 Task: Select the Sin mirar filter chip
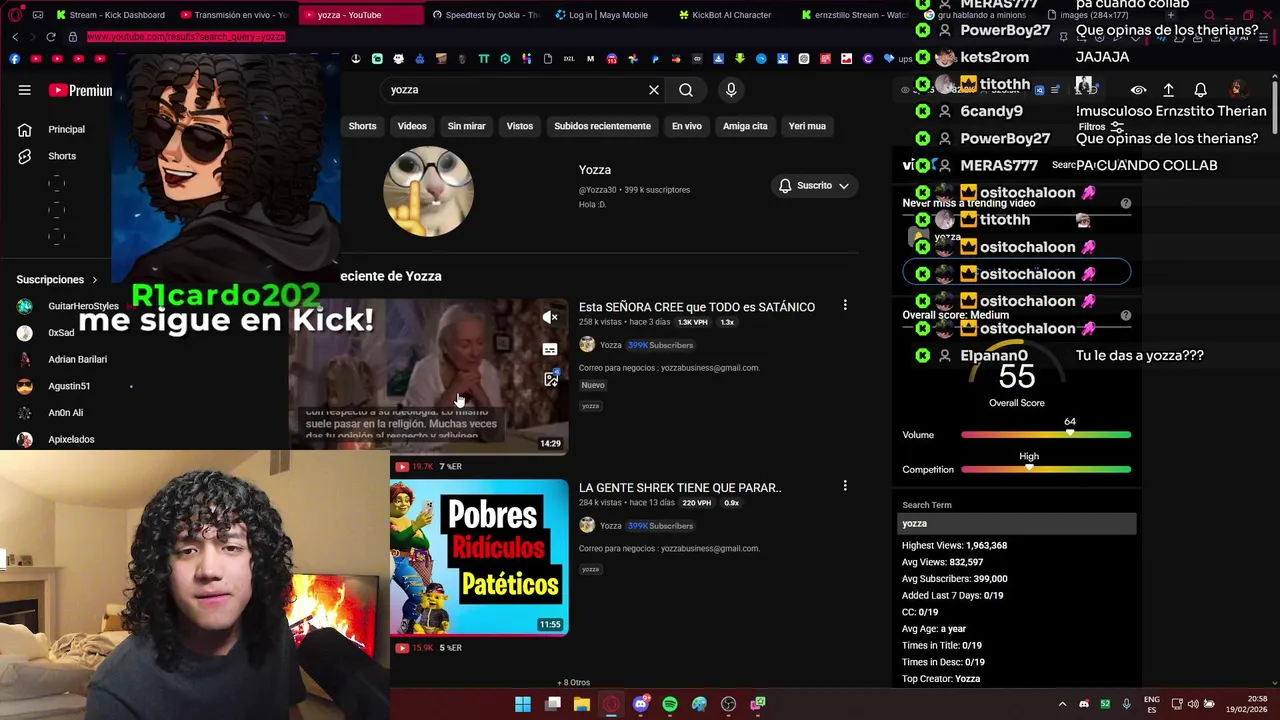pos(466,126)
